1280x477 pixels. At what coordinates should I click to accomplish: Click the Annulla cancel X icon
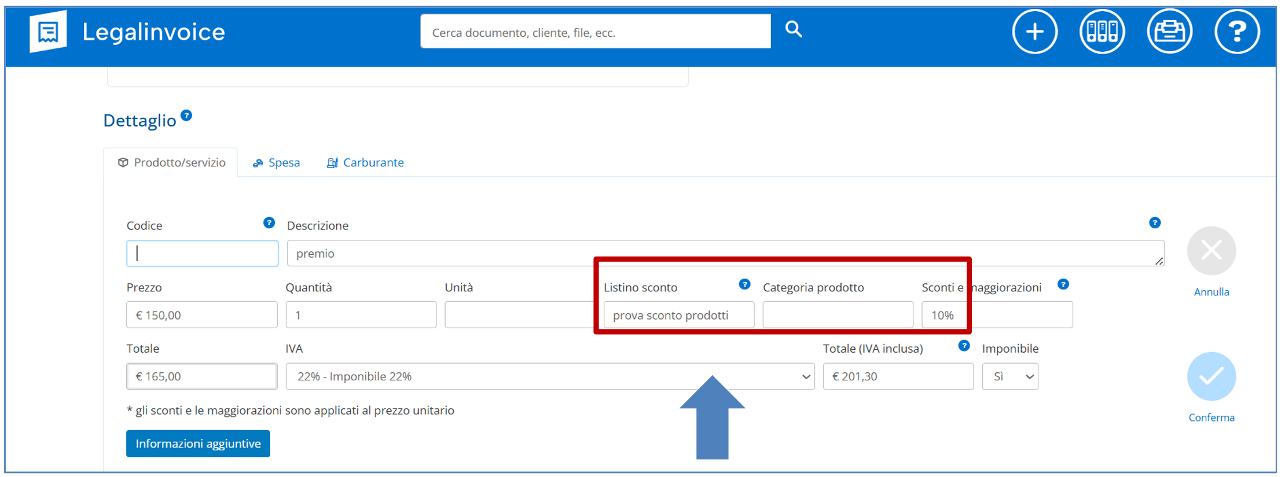(x=1211, y=251)
